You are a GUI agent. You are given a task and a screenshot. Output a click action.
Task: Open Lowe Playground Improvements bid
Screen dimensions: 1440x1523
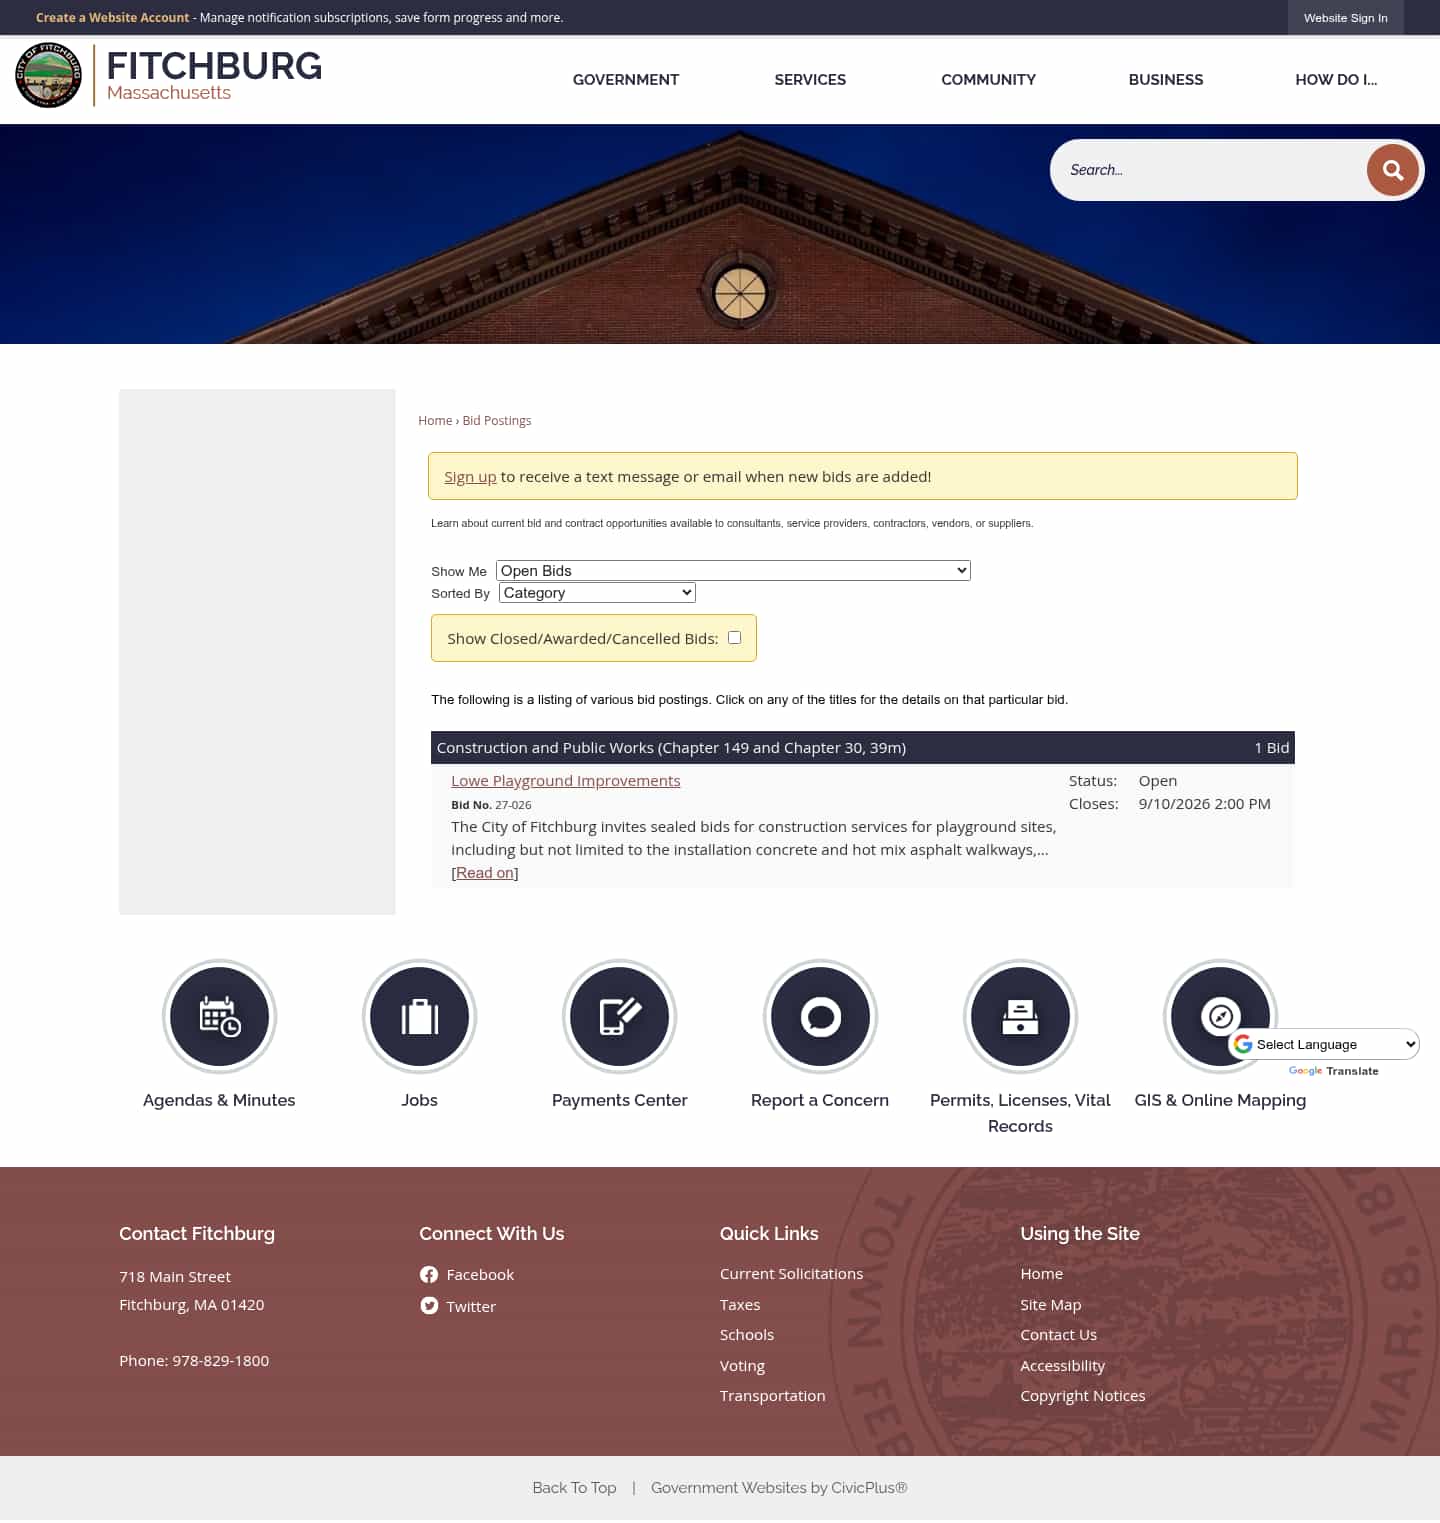pos(565,781)
